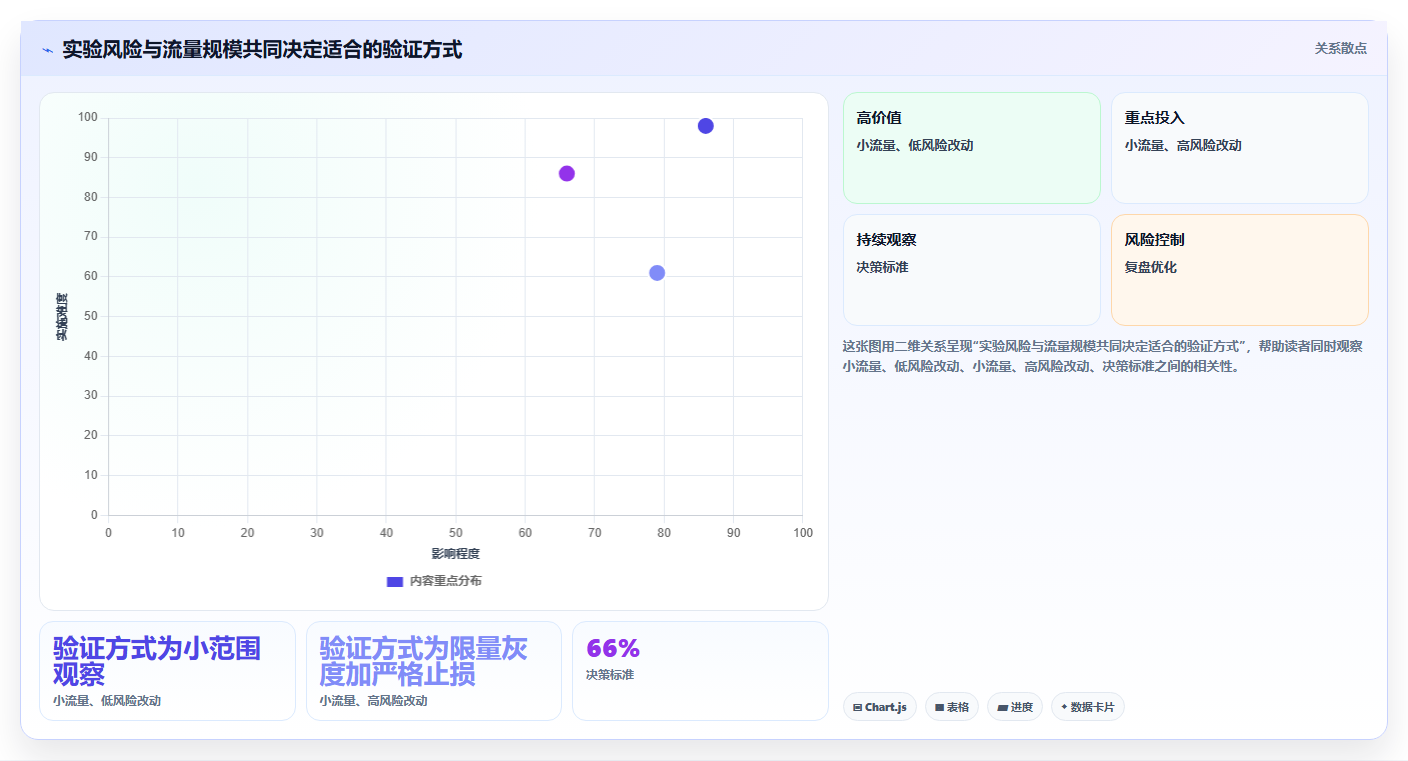The width and height of the screenshot is (1408, 761).
Task: Open the 高价值 quadrant card
Action: pos(972,148)
